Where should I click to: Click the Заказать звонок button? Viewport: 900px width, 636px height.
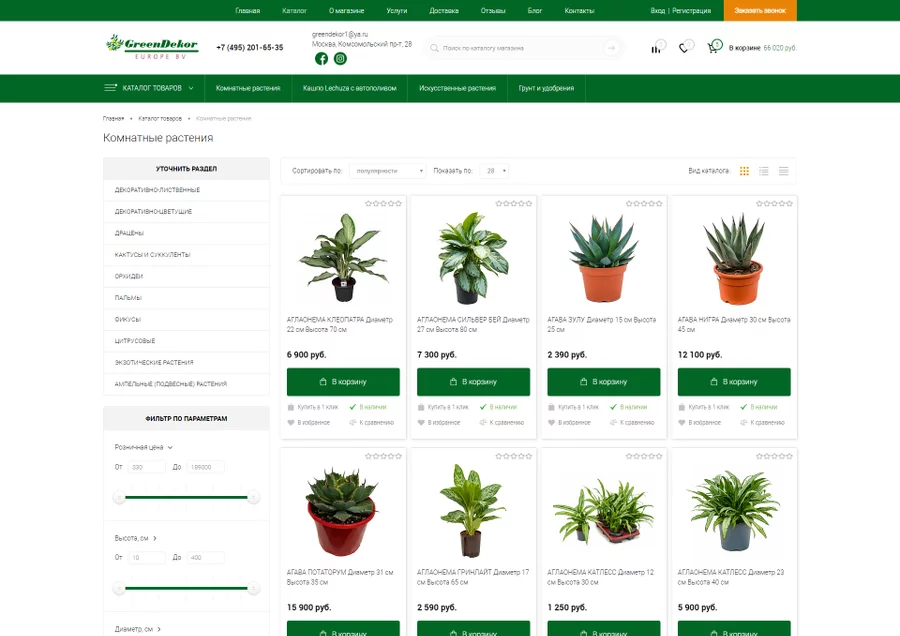click(760, 10)
